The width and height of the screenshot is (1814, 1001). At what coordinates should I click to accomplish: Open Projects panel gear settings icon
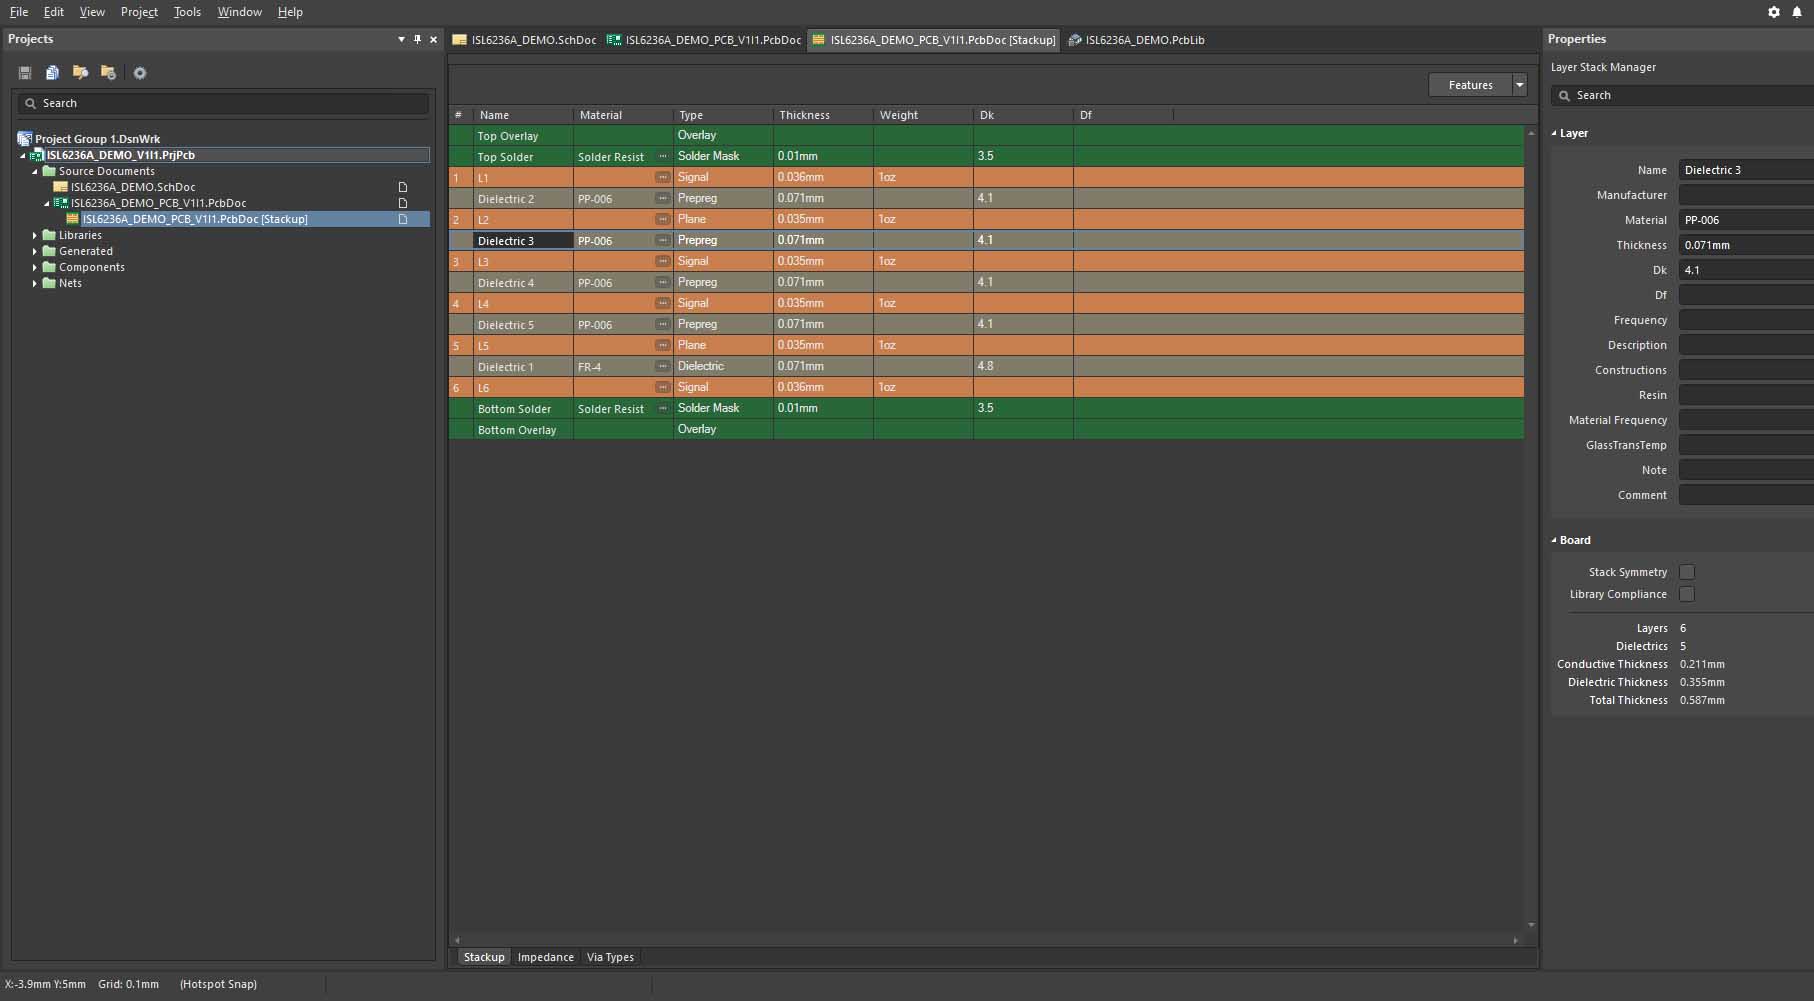click(x=140, y=73)
